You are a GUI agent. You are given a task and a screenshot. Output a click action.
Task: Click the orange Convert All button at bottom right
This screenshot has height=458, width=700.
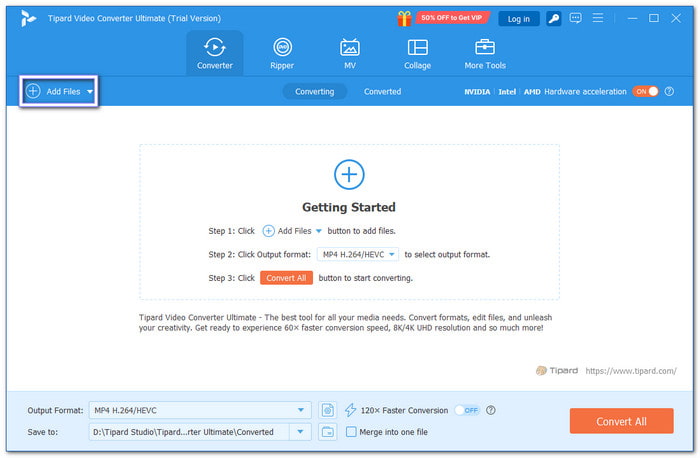coord(621,421)
